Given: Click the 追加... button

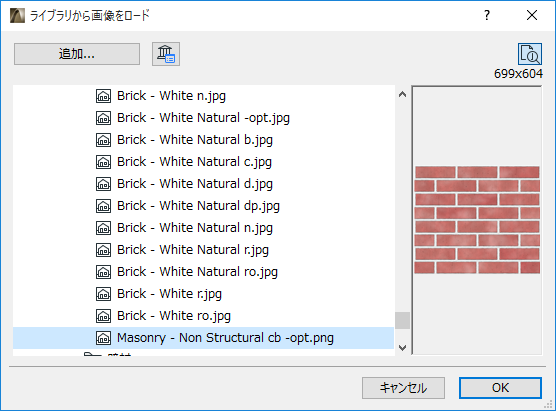Looking at the screenshot, I should 77,54.
